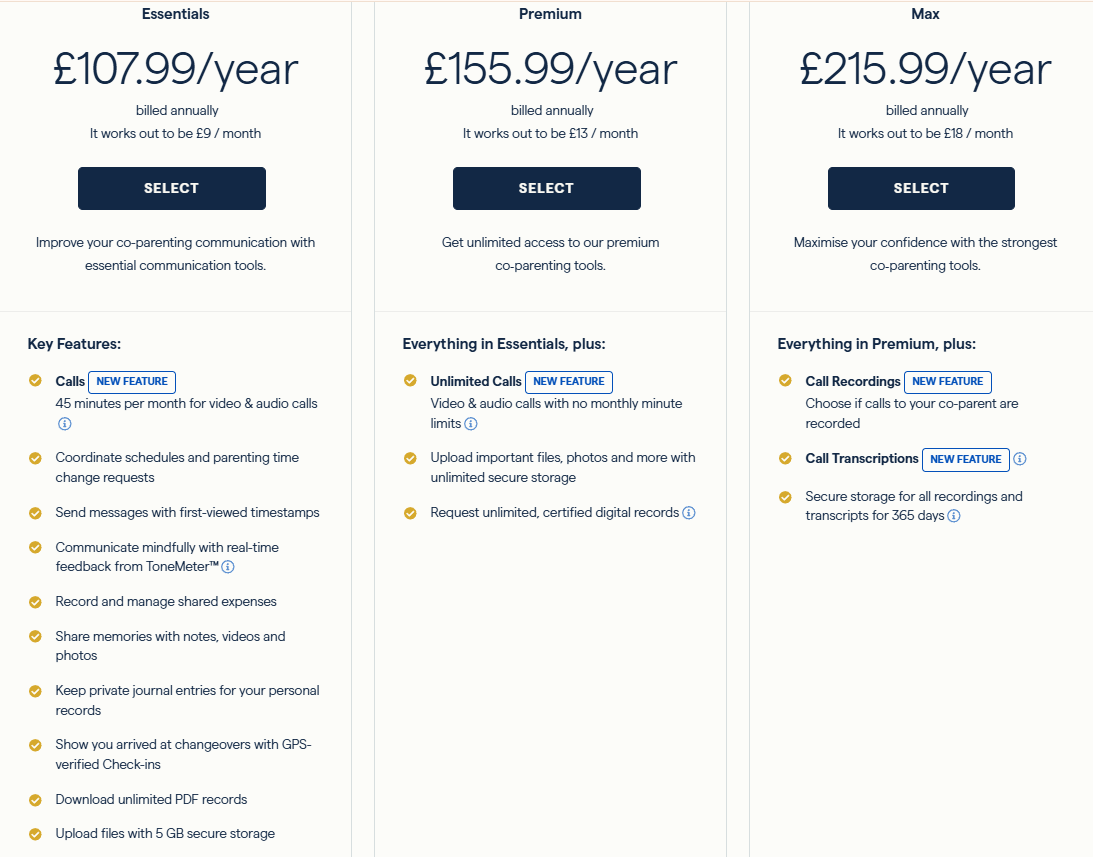Click checkmark by Download unlimited PDF records
1093x857 pixels.
tap(35, 800)
